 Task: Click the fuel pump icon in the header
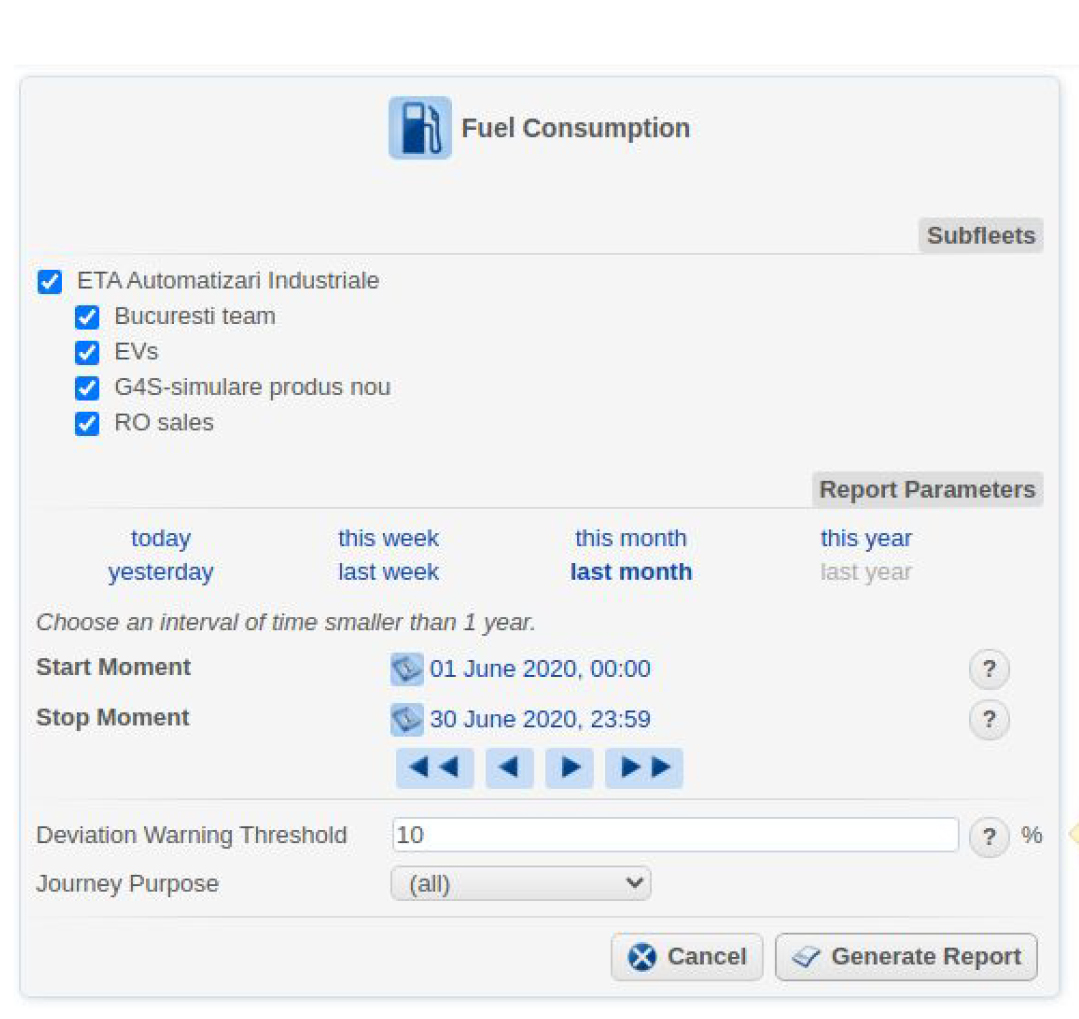coord(419,128)
